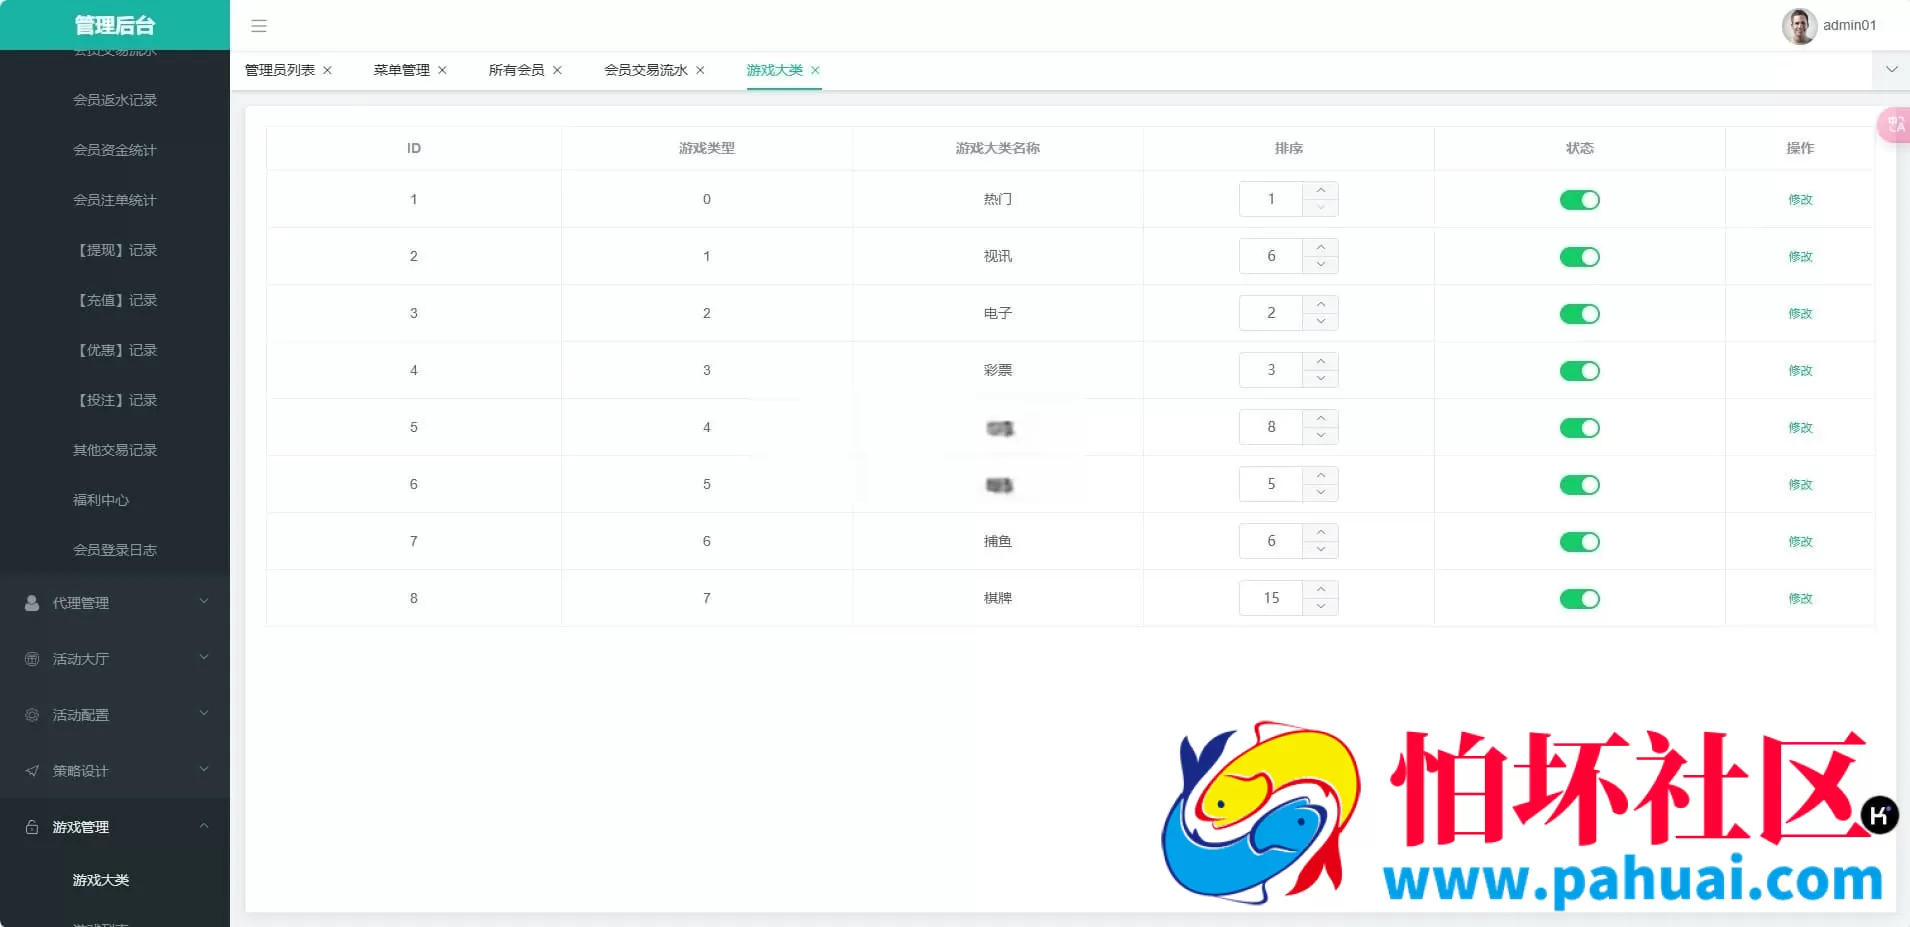Open 【充值】记录 in sidebar

click(115, 300)
